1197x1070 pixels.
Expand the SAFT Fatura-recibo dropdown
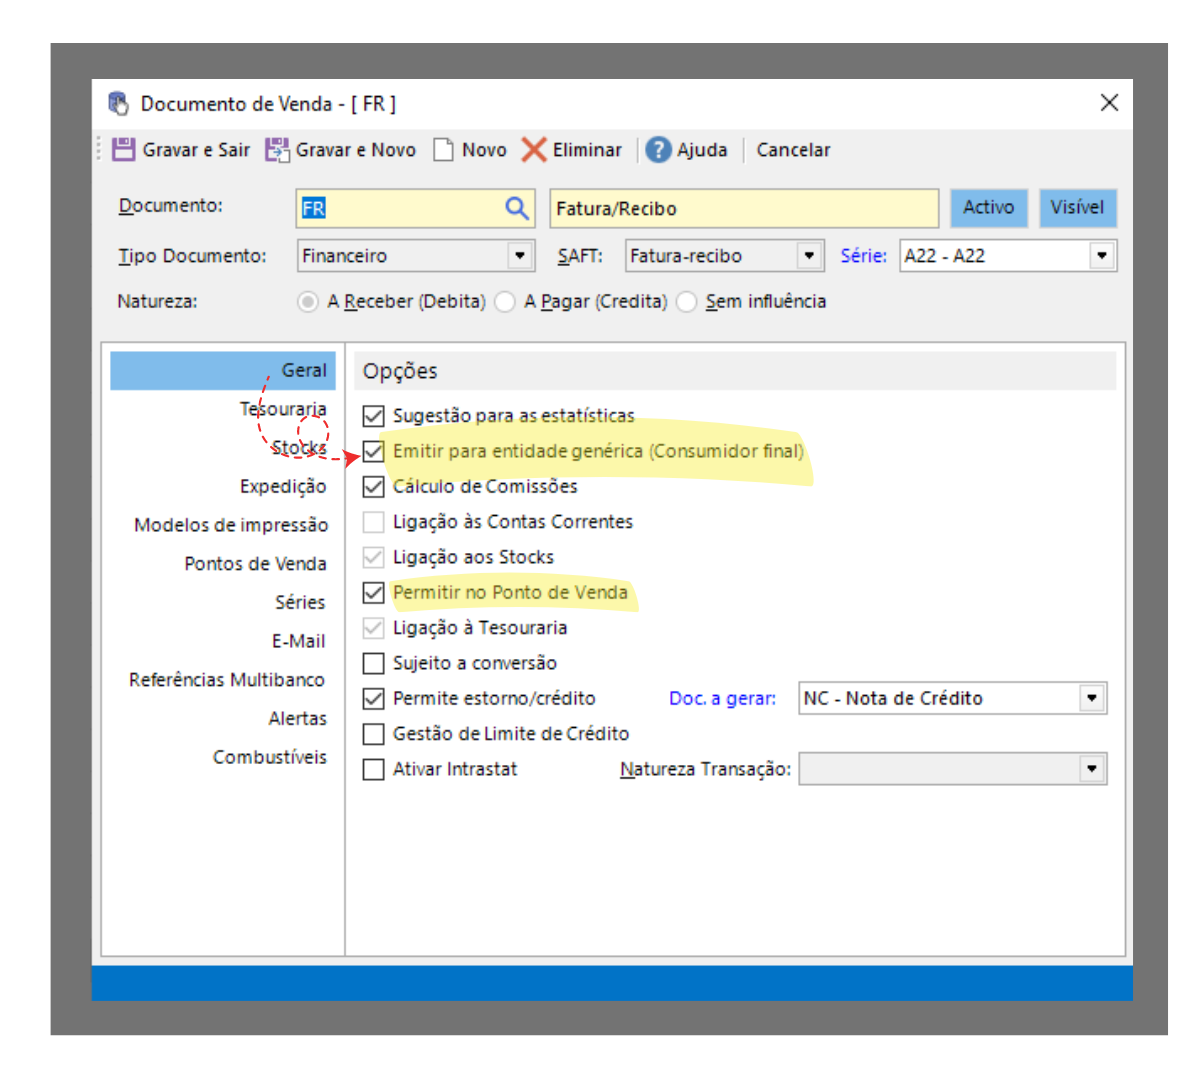[x=810, y=256]
